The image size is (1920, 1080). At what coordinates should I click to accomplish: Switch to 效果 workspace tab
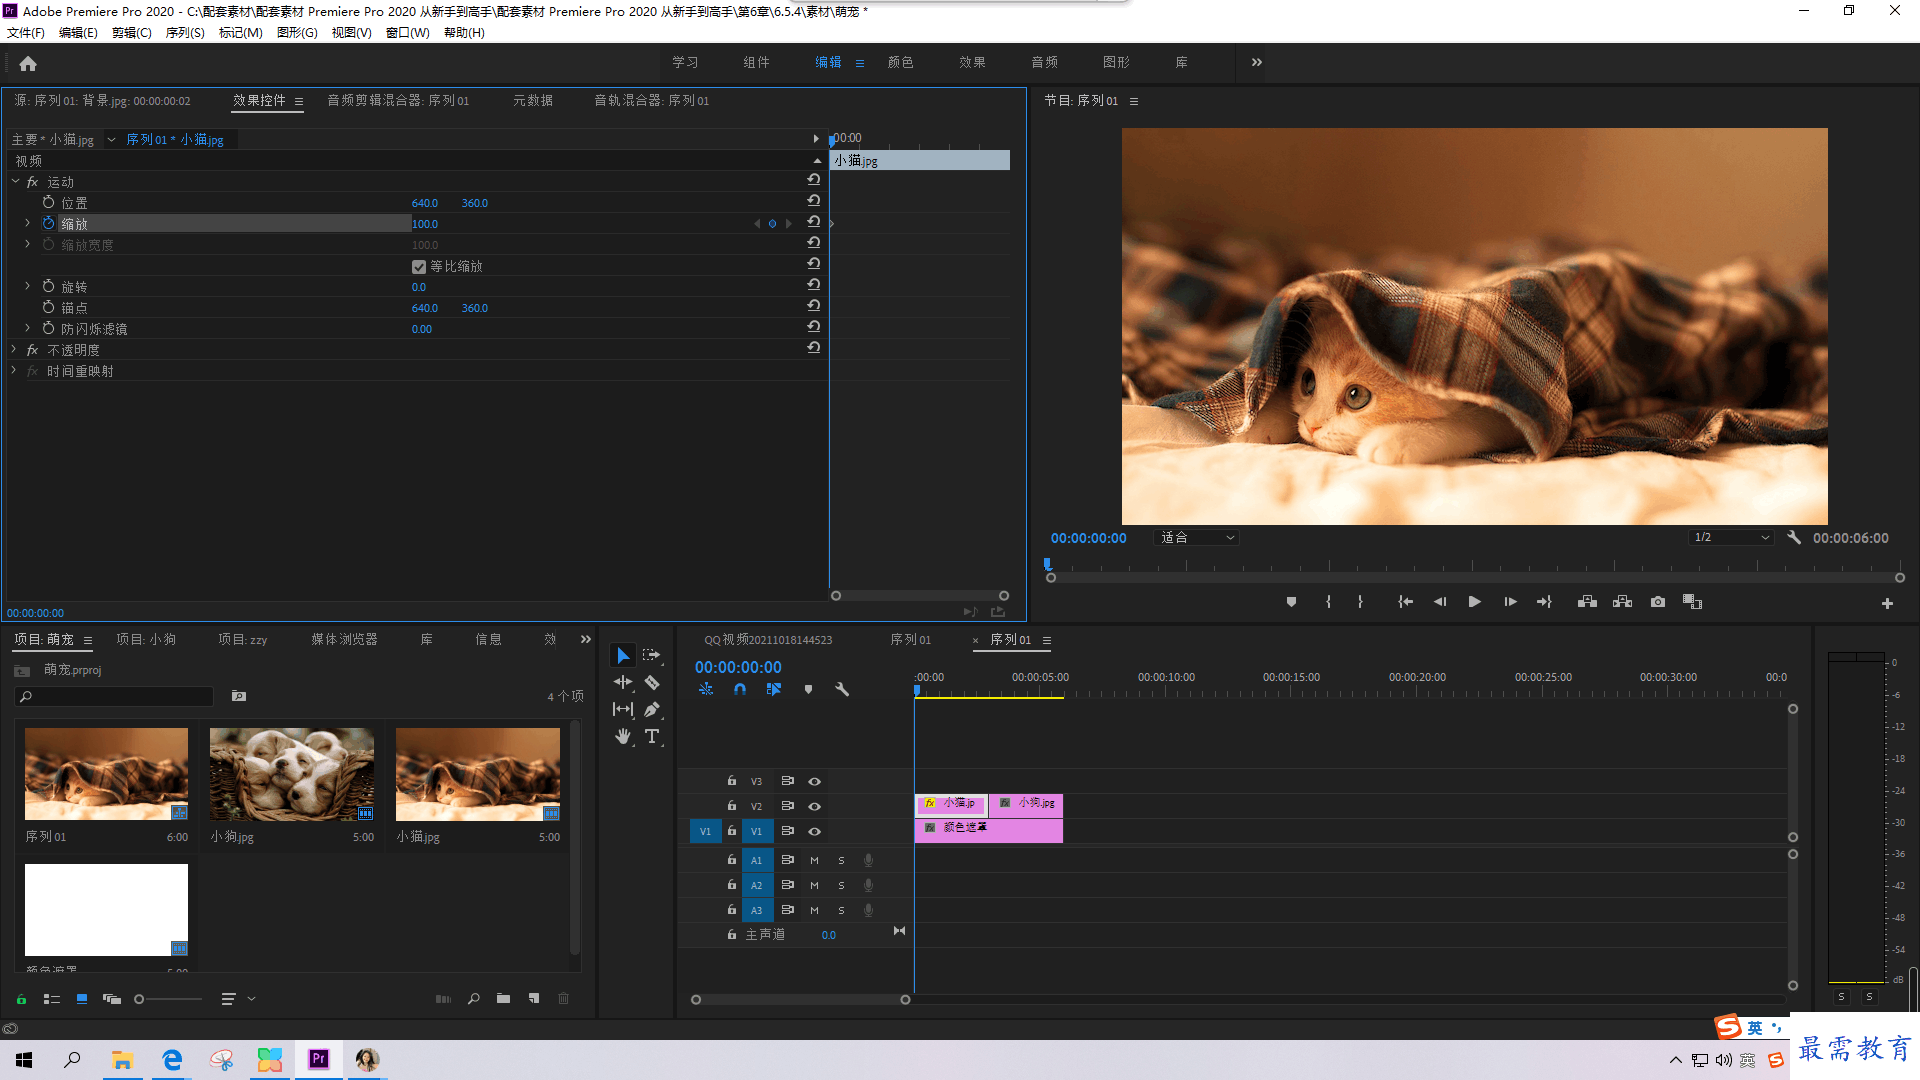click(973, 62)
